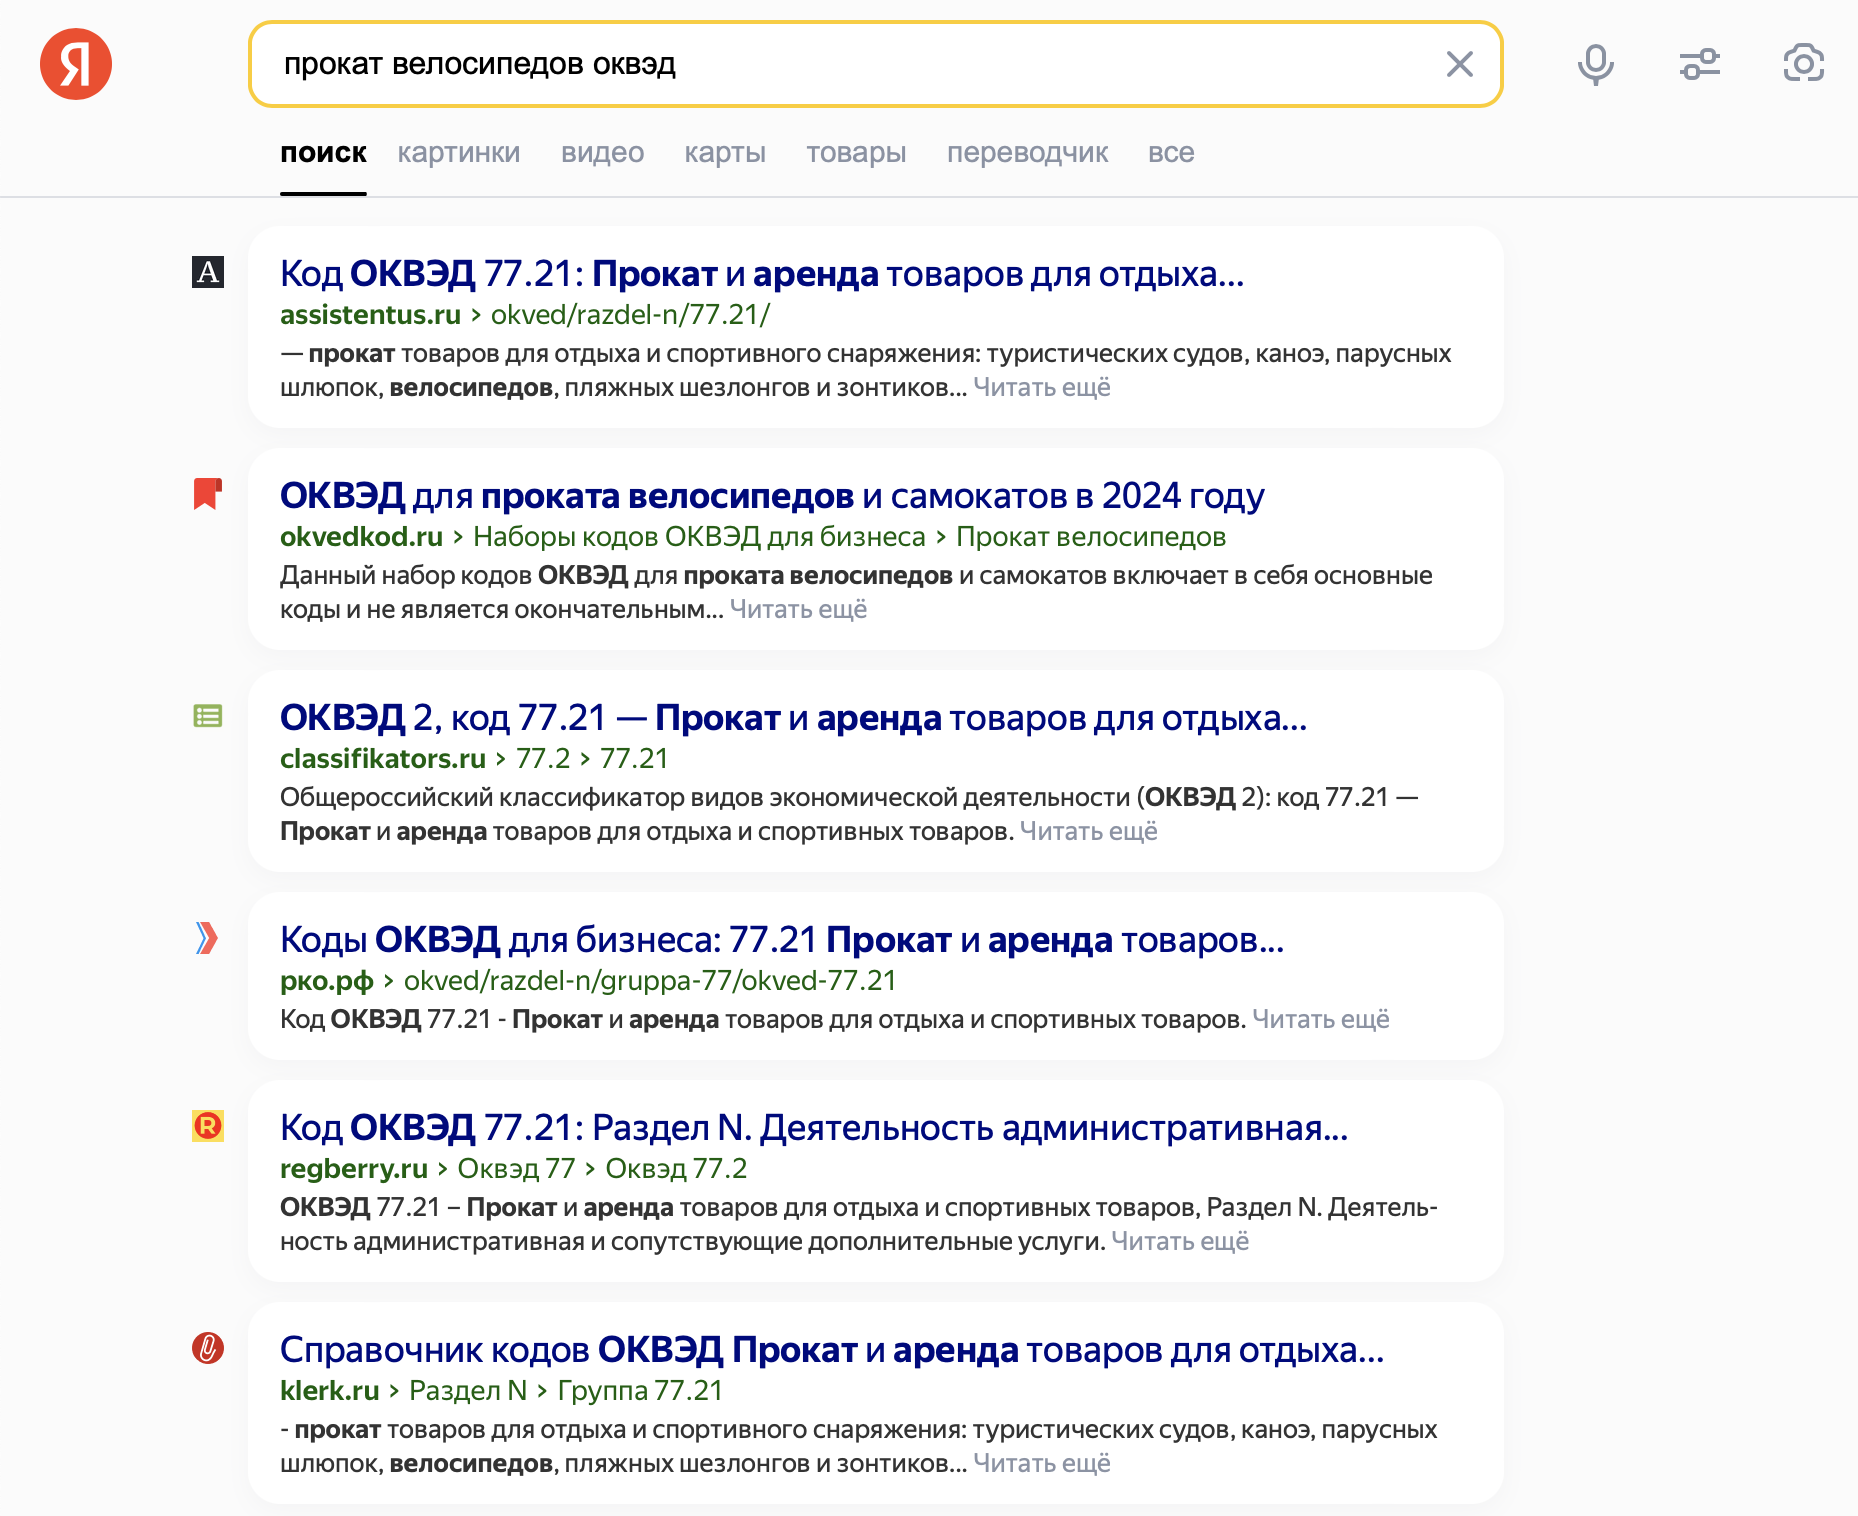Viewport: 1858px width, 1516px height.
Task: Open the 'все' services tab
Action: click(1171, 153)
